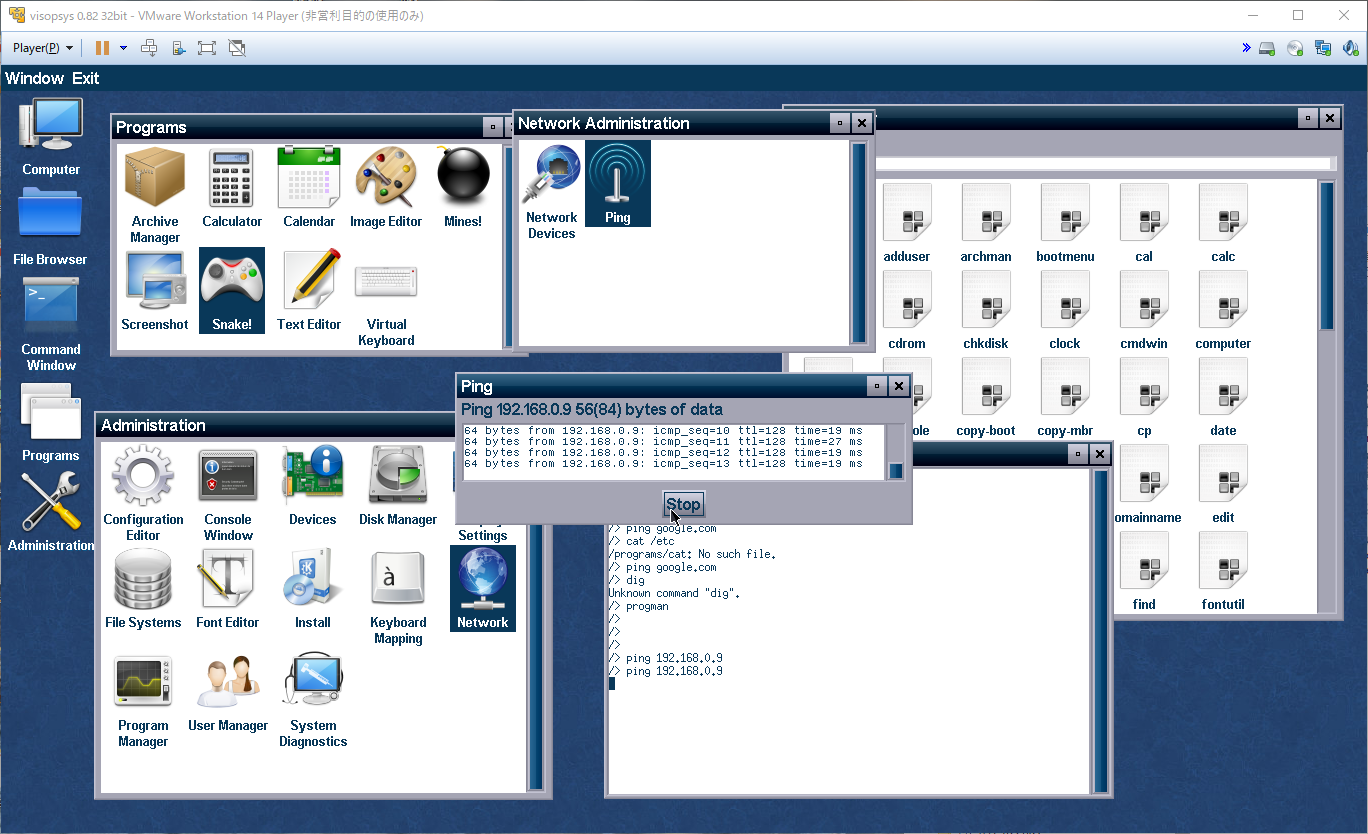Click the VMware sound device status icon
1368x834 pixels.
pos(1351,47)
